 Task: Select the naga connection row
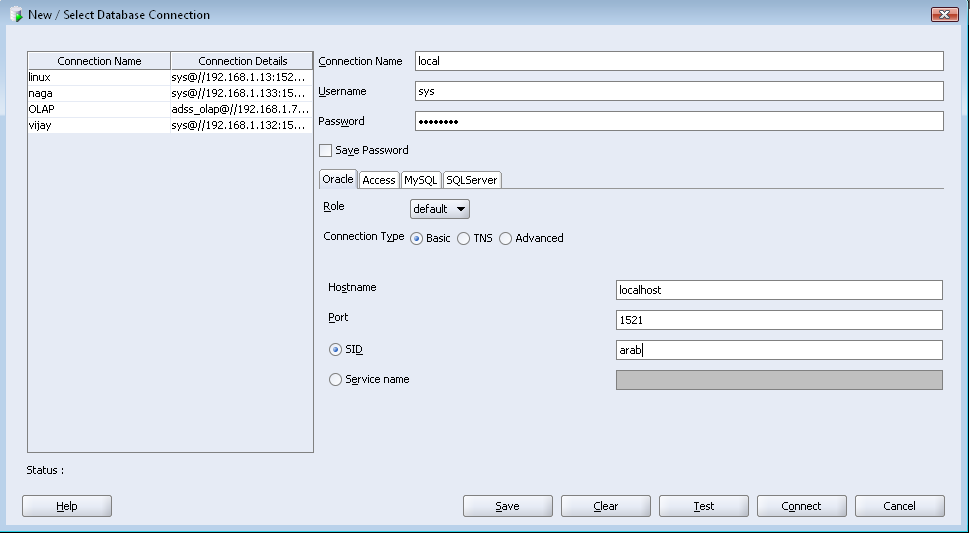pos(170,93)
